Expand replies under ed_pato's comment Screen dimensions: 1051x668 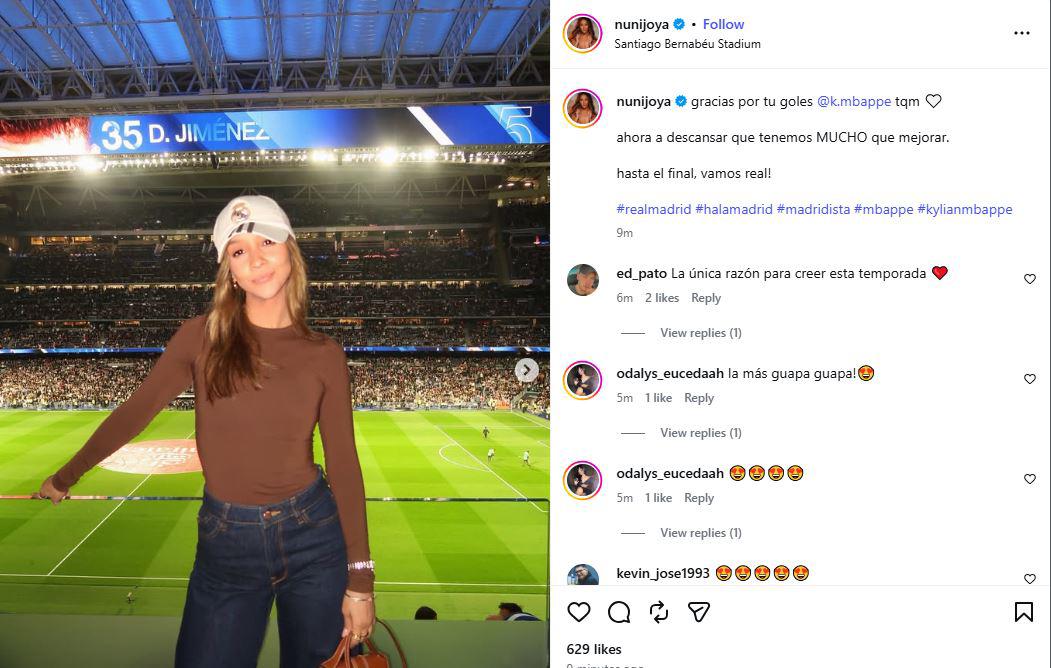[x=700, y=332]
